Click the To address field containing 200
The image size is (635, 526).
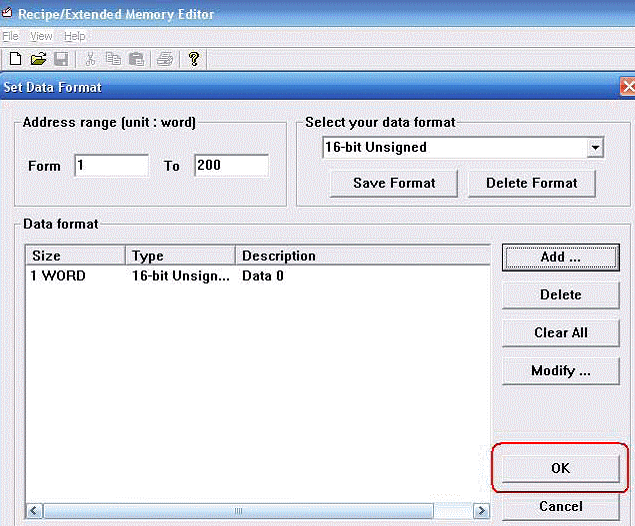pyautogui.click(x=231, y=165)
